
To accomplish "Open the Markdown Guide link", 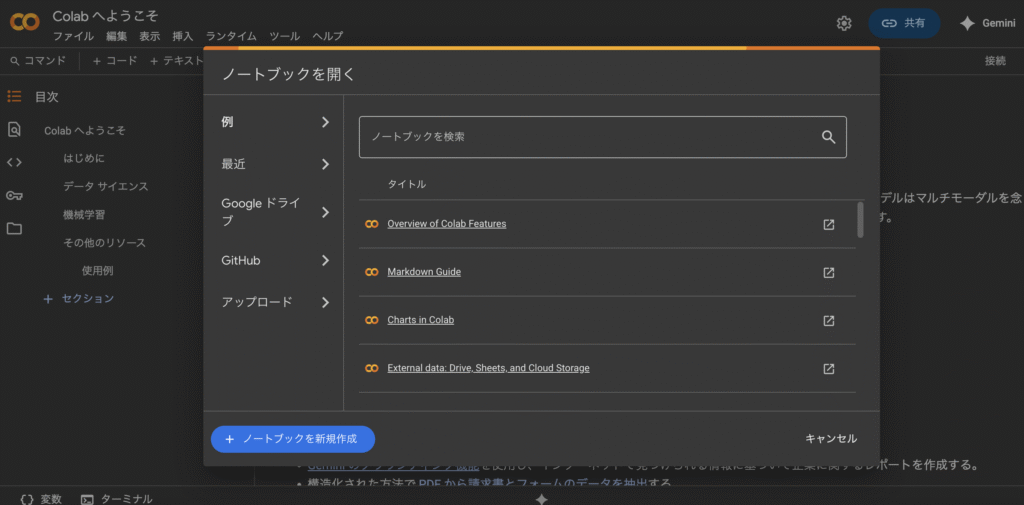I will click(x=424, y=272).
